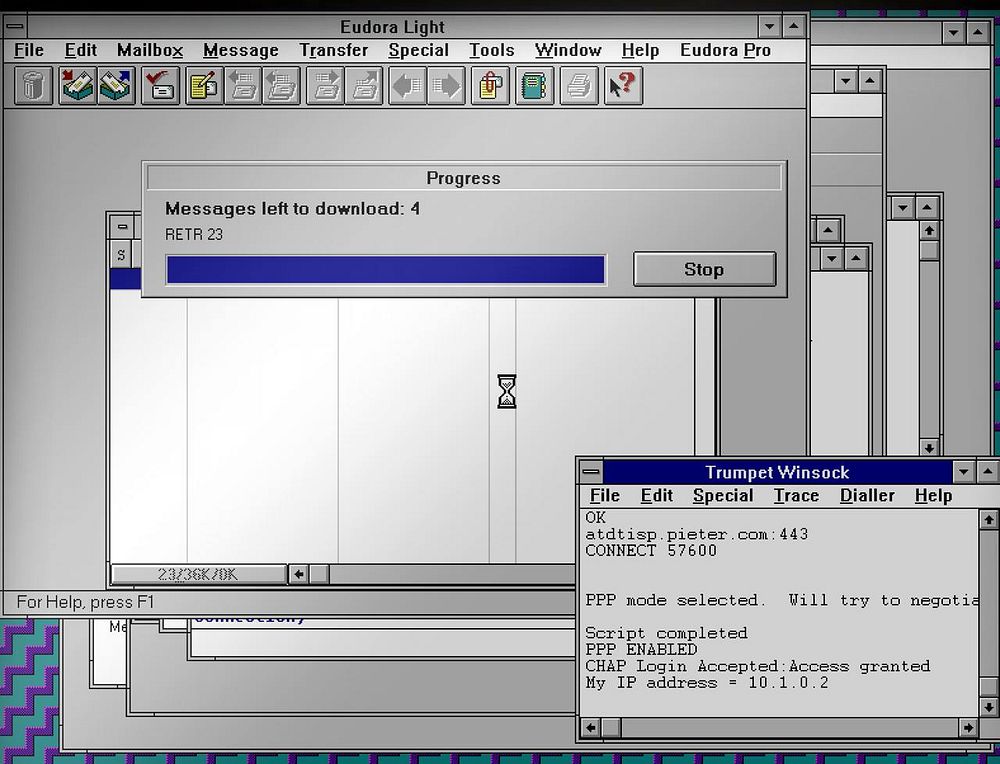Click the mailbox horizontal scroll thumb
This screenshot has width=1000, height=764.
pos(319,574)
